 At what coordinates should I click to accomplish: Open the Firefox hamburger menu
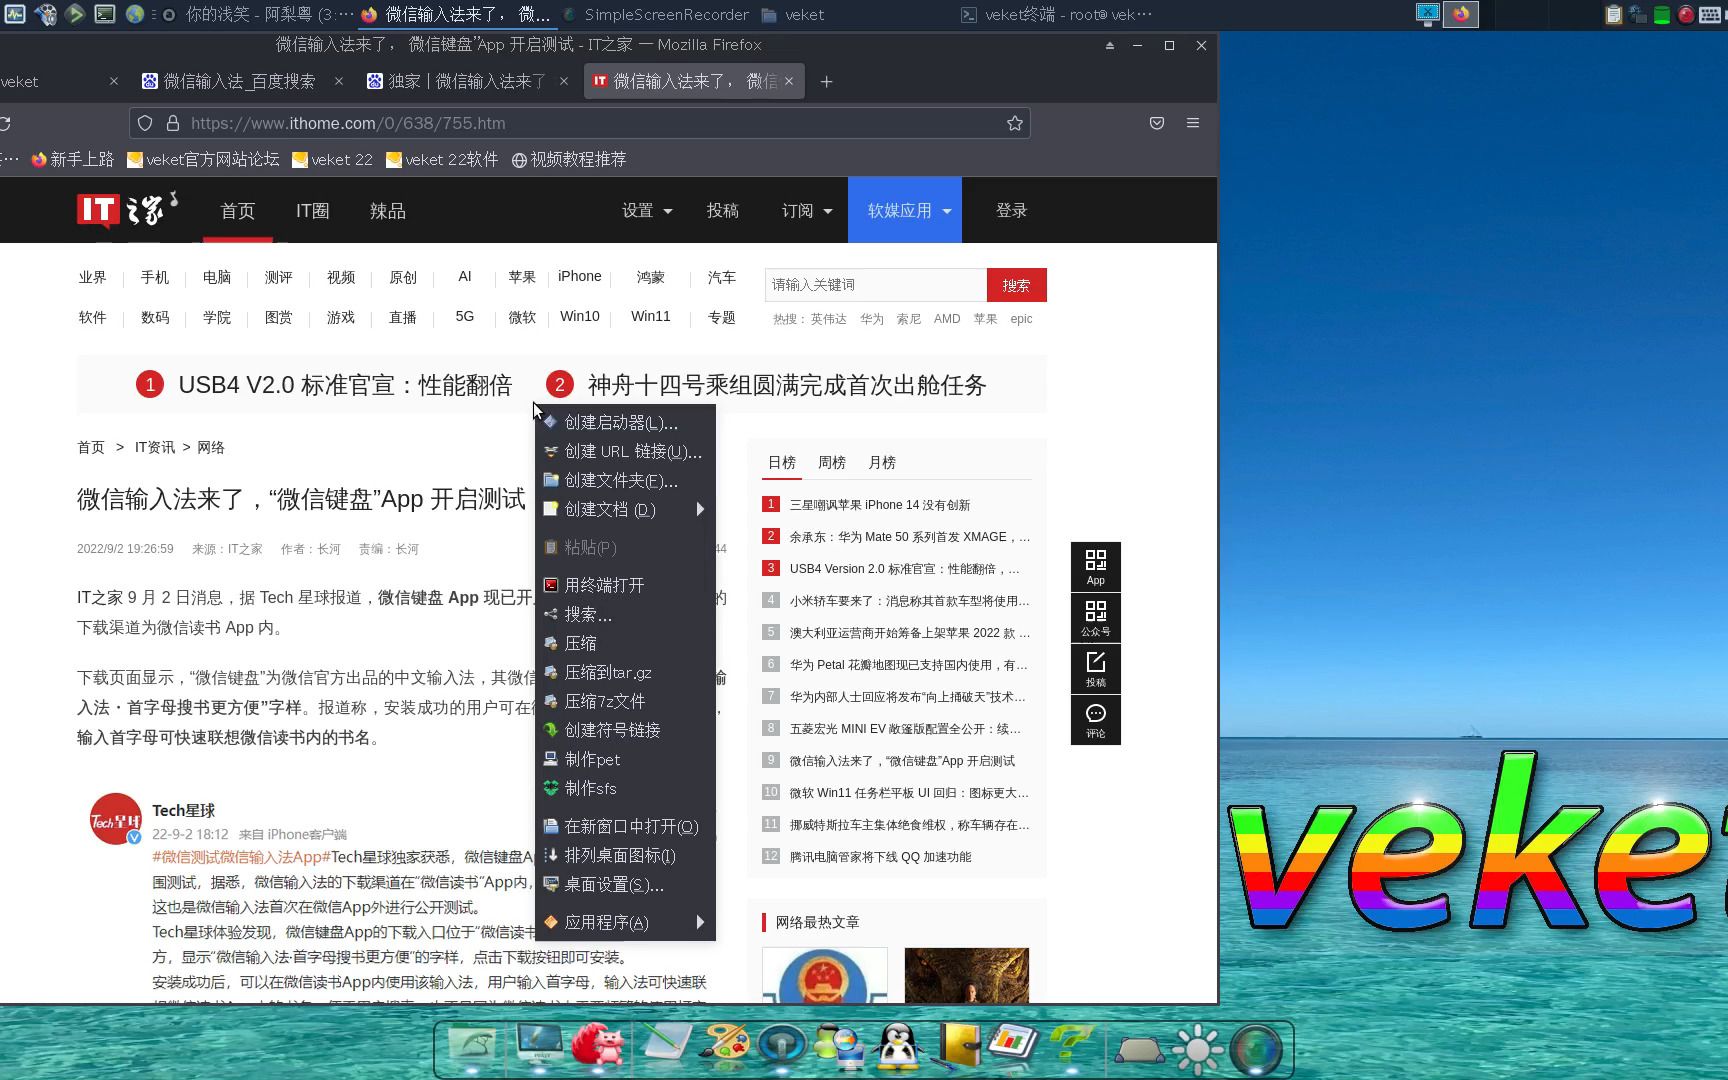click(1192, 123)
